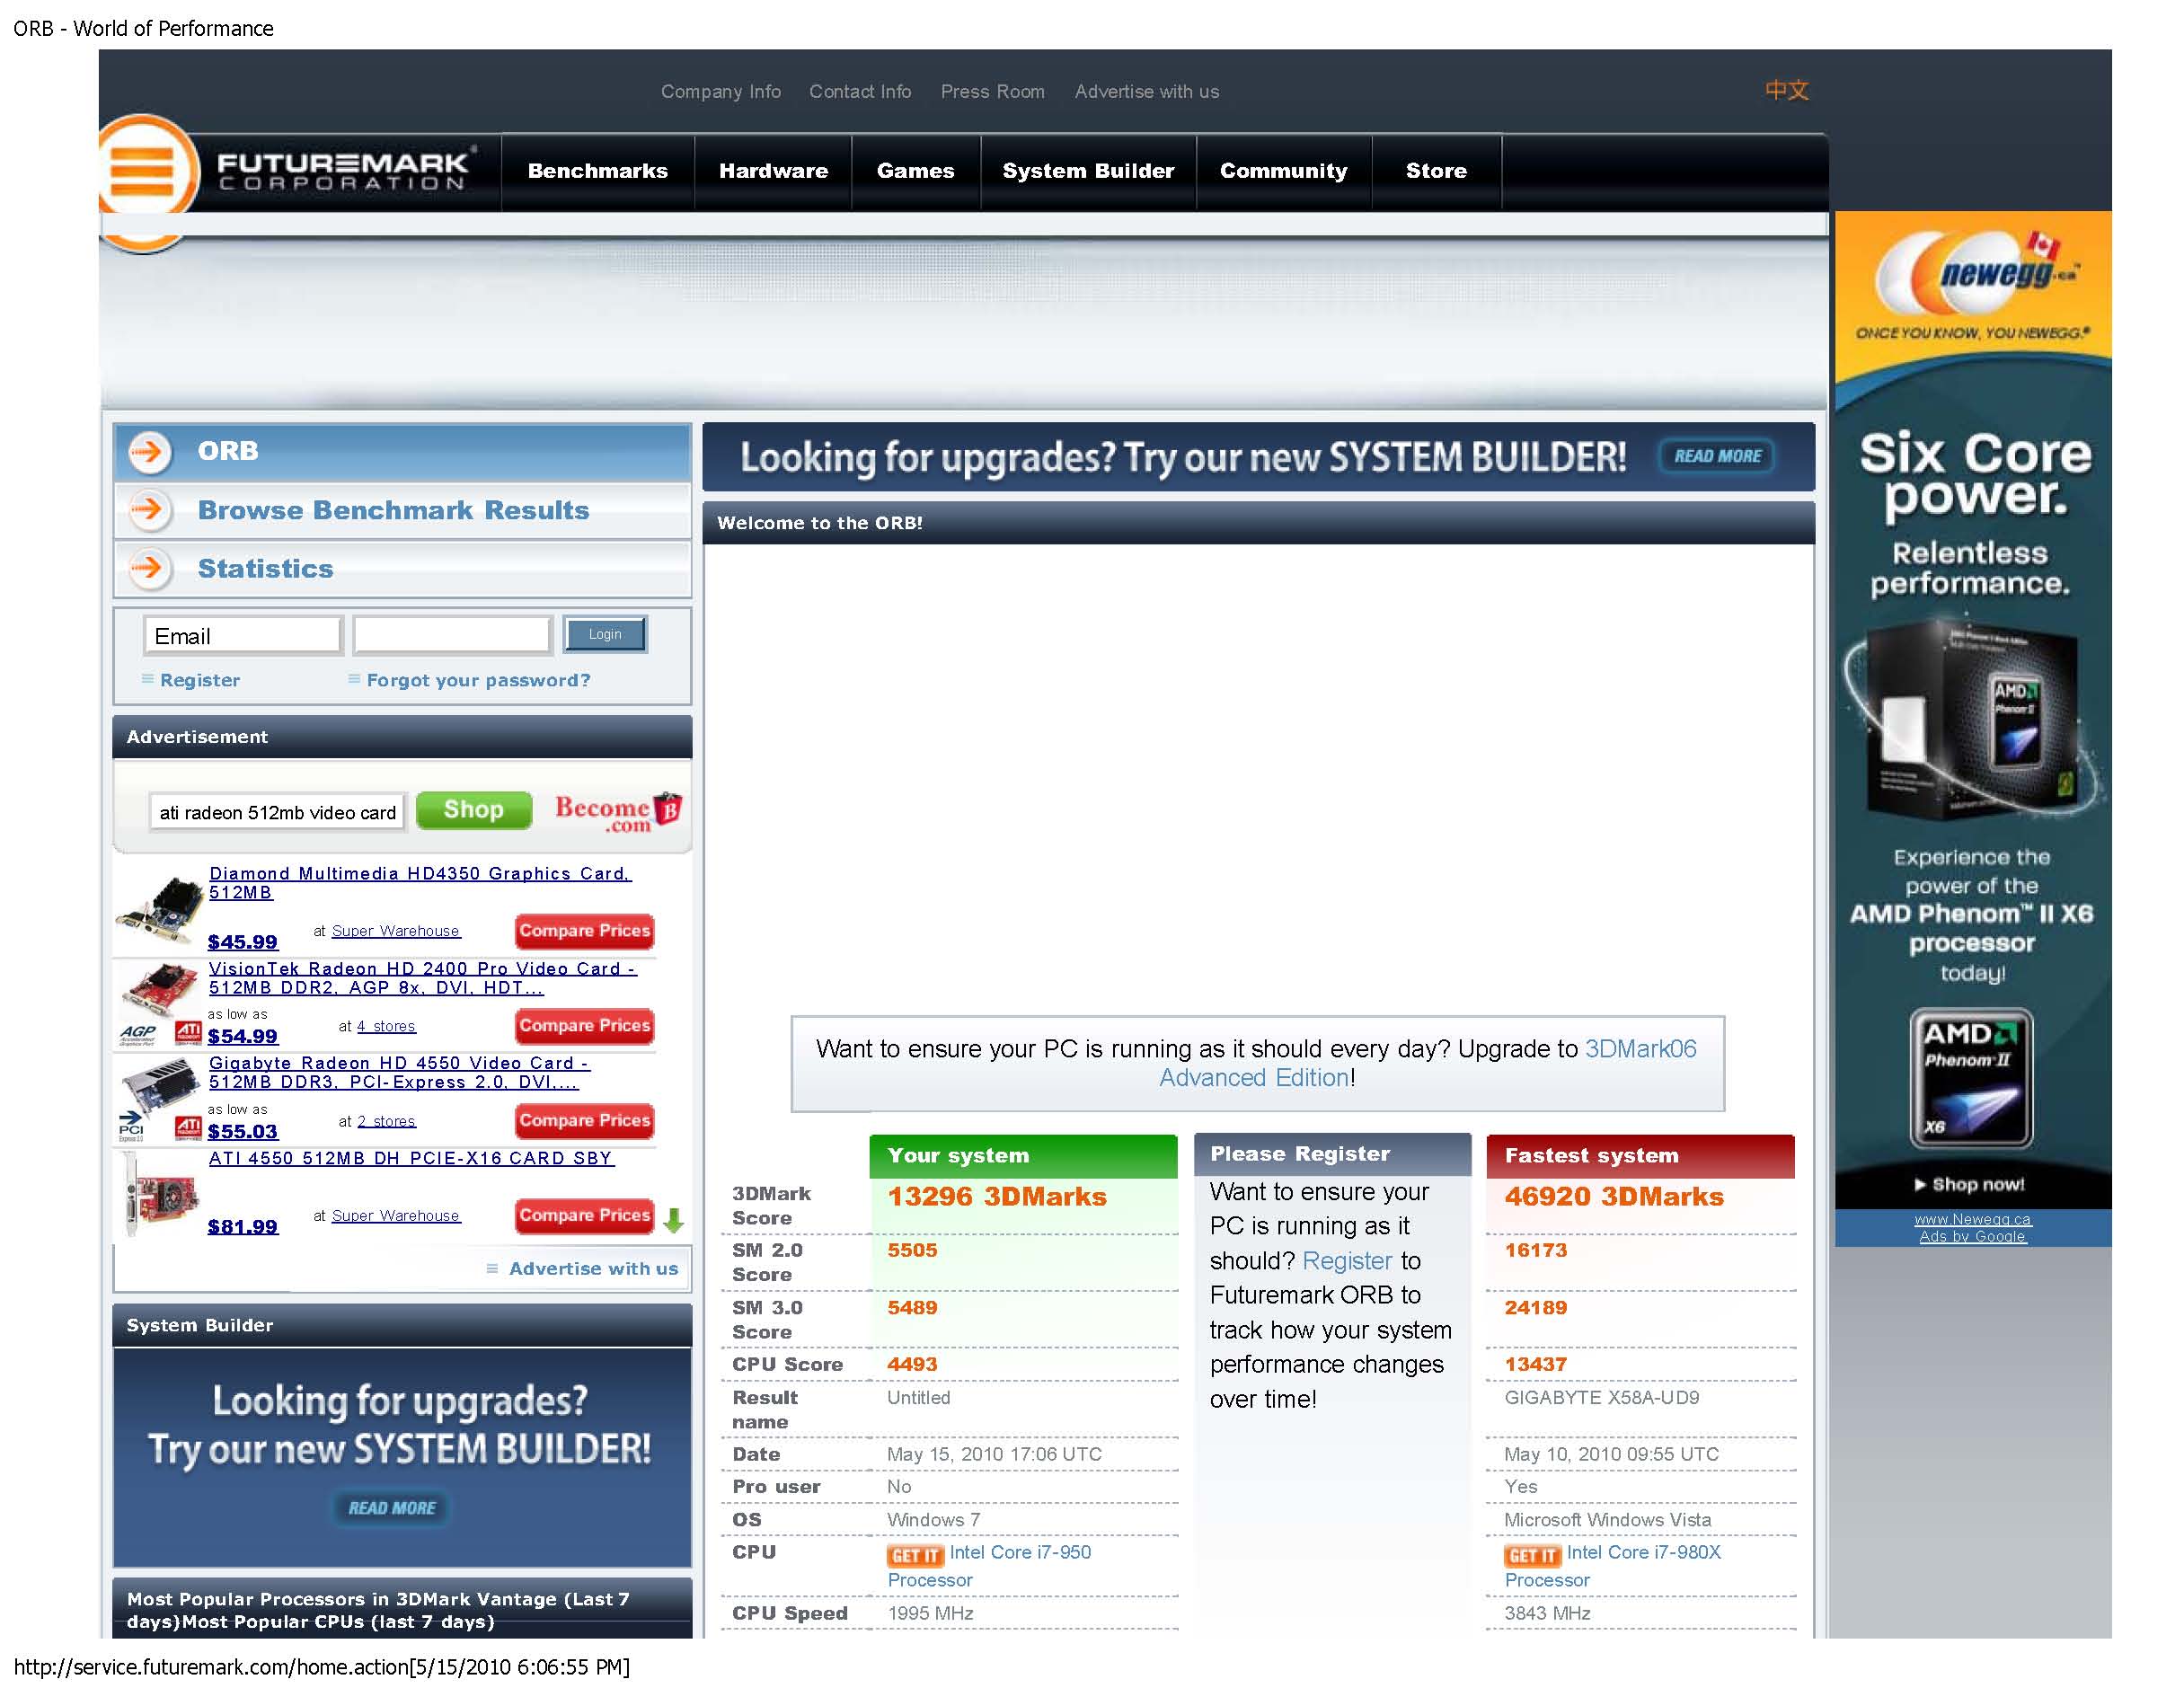Screen dimensions: 2184x1688
Task: Open the Benchmarks menu
Action: point(598,171)
